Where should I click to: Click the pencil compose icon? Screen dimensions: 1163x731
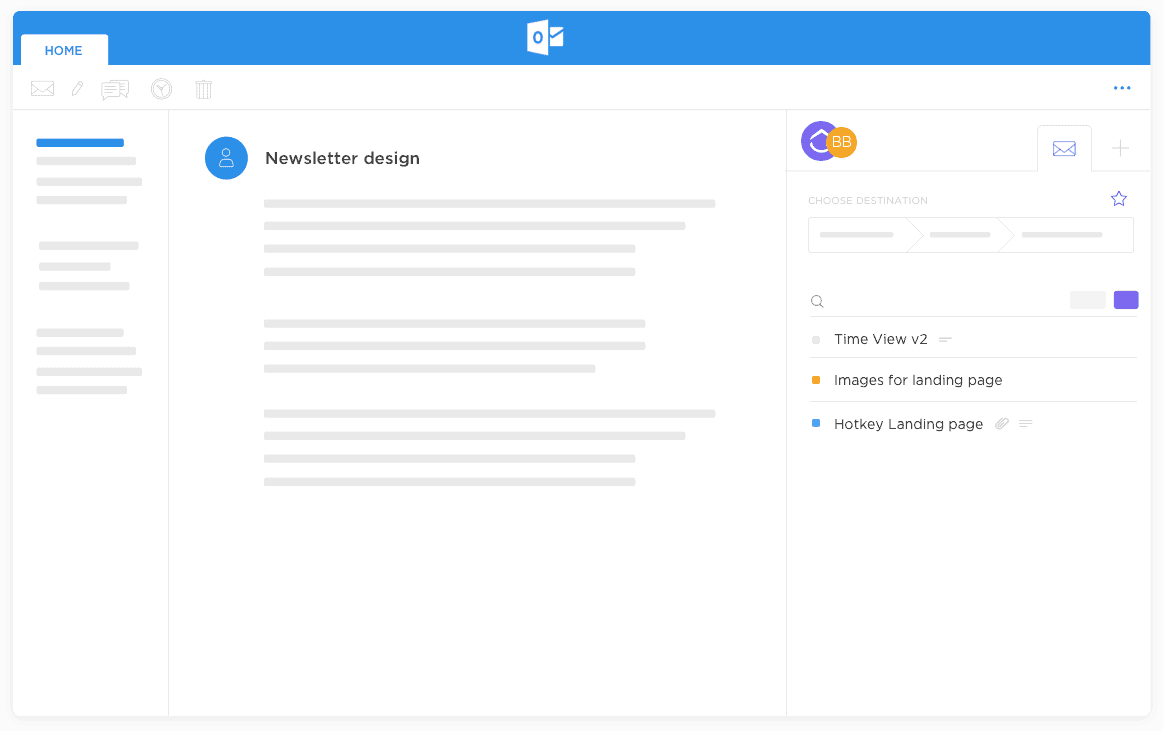click(x=77, y=89)
